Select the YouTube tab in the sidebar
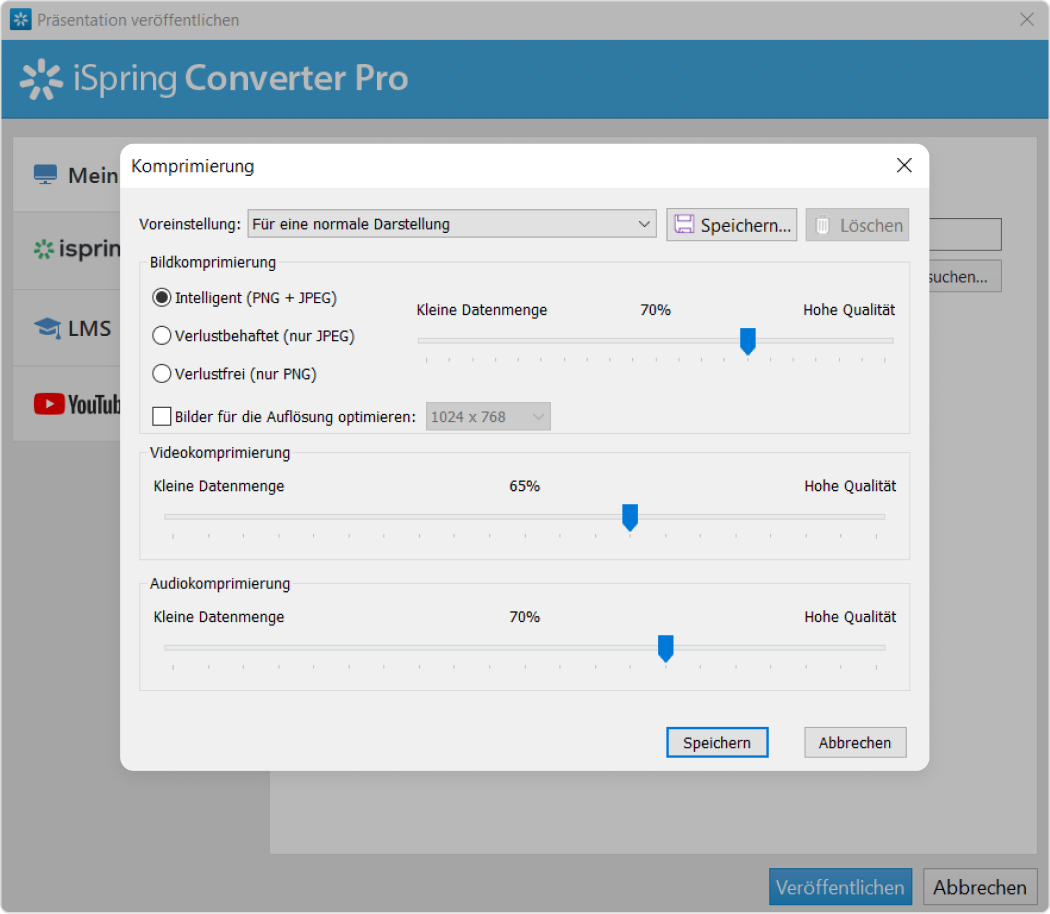 67,404
